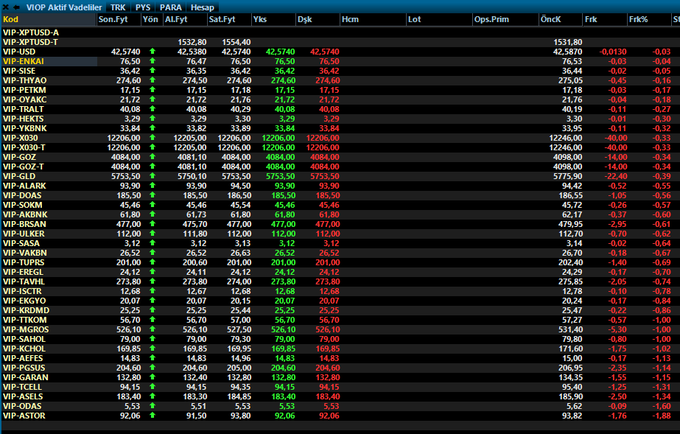This screenshot has height=434, width=680.
Task: Click the green up arrow in VIP-KCHOL row
Action: pos(153,349)
